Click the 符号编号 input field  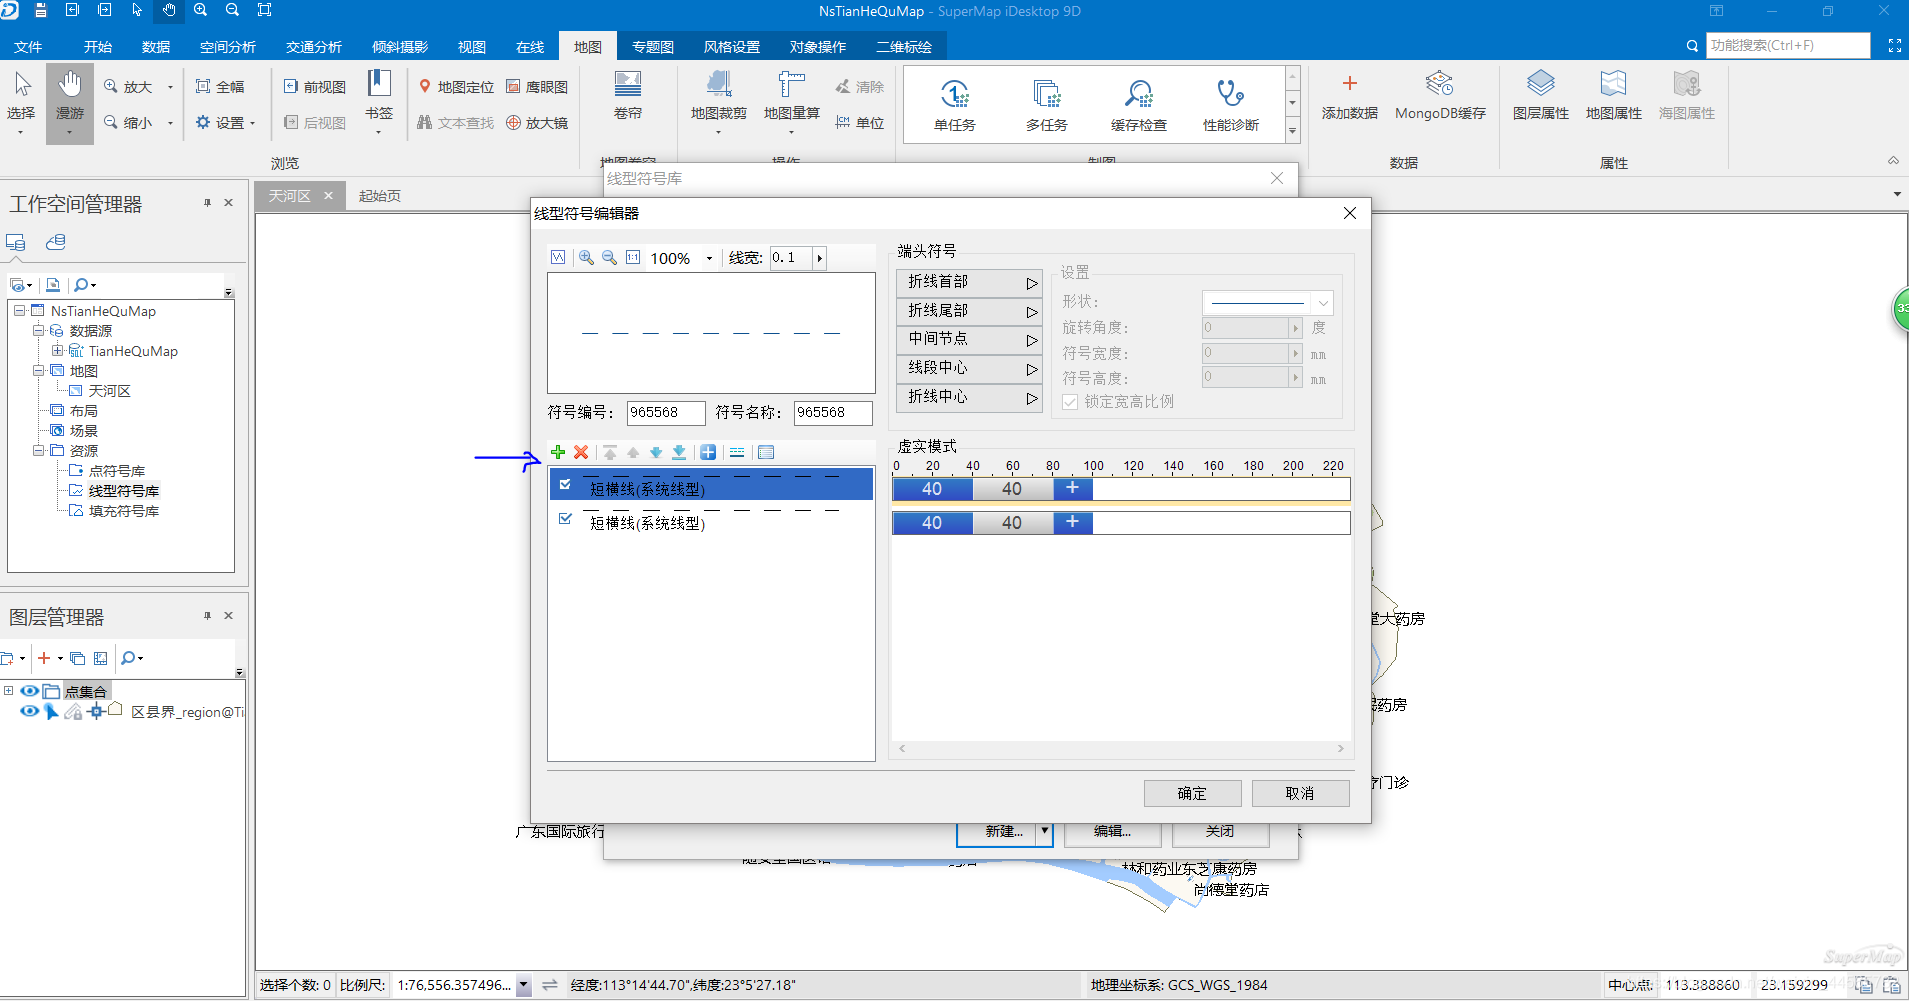coord(666,412)
